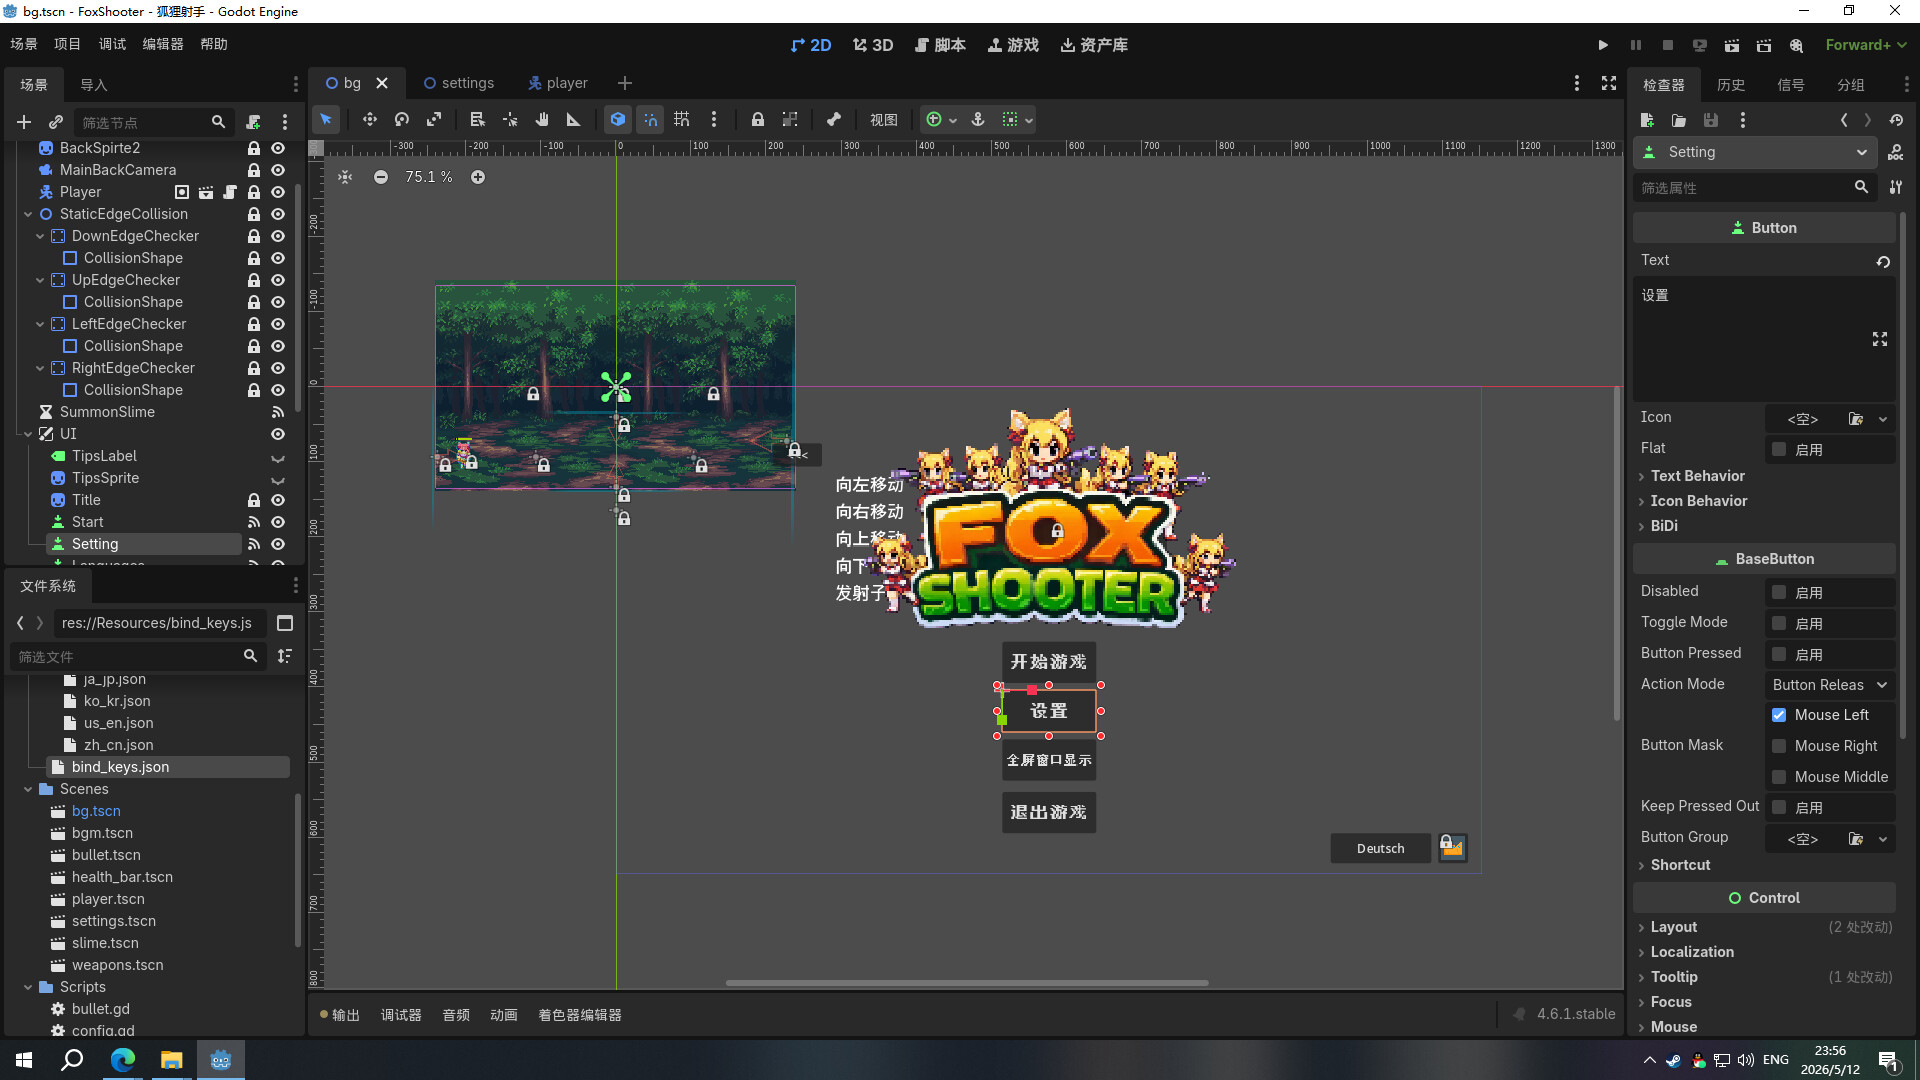Add a new child node
Image resolution: width=1920 pixels, height=1080 pixels.
pos(24,122)
